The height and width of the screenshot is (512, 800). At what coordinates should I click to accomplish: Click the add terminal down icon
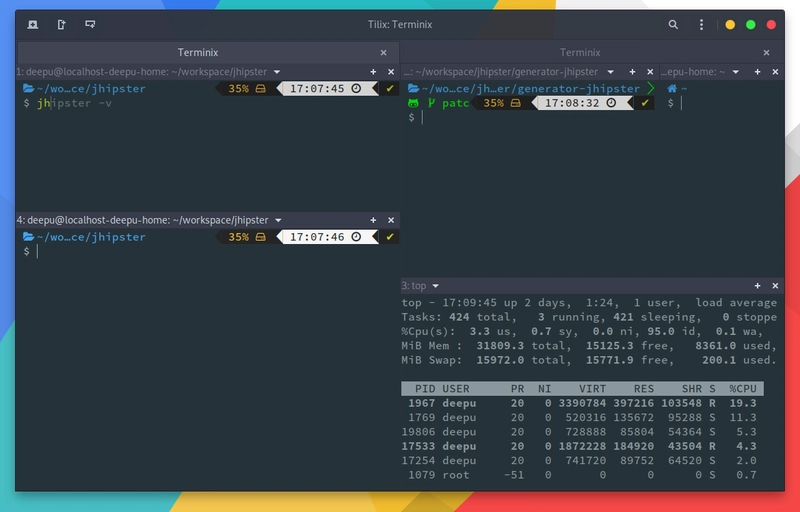tap(90, 24)
